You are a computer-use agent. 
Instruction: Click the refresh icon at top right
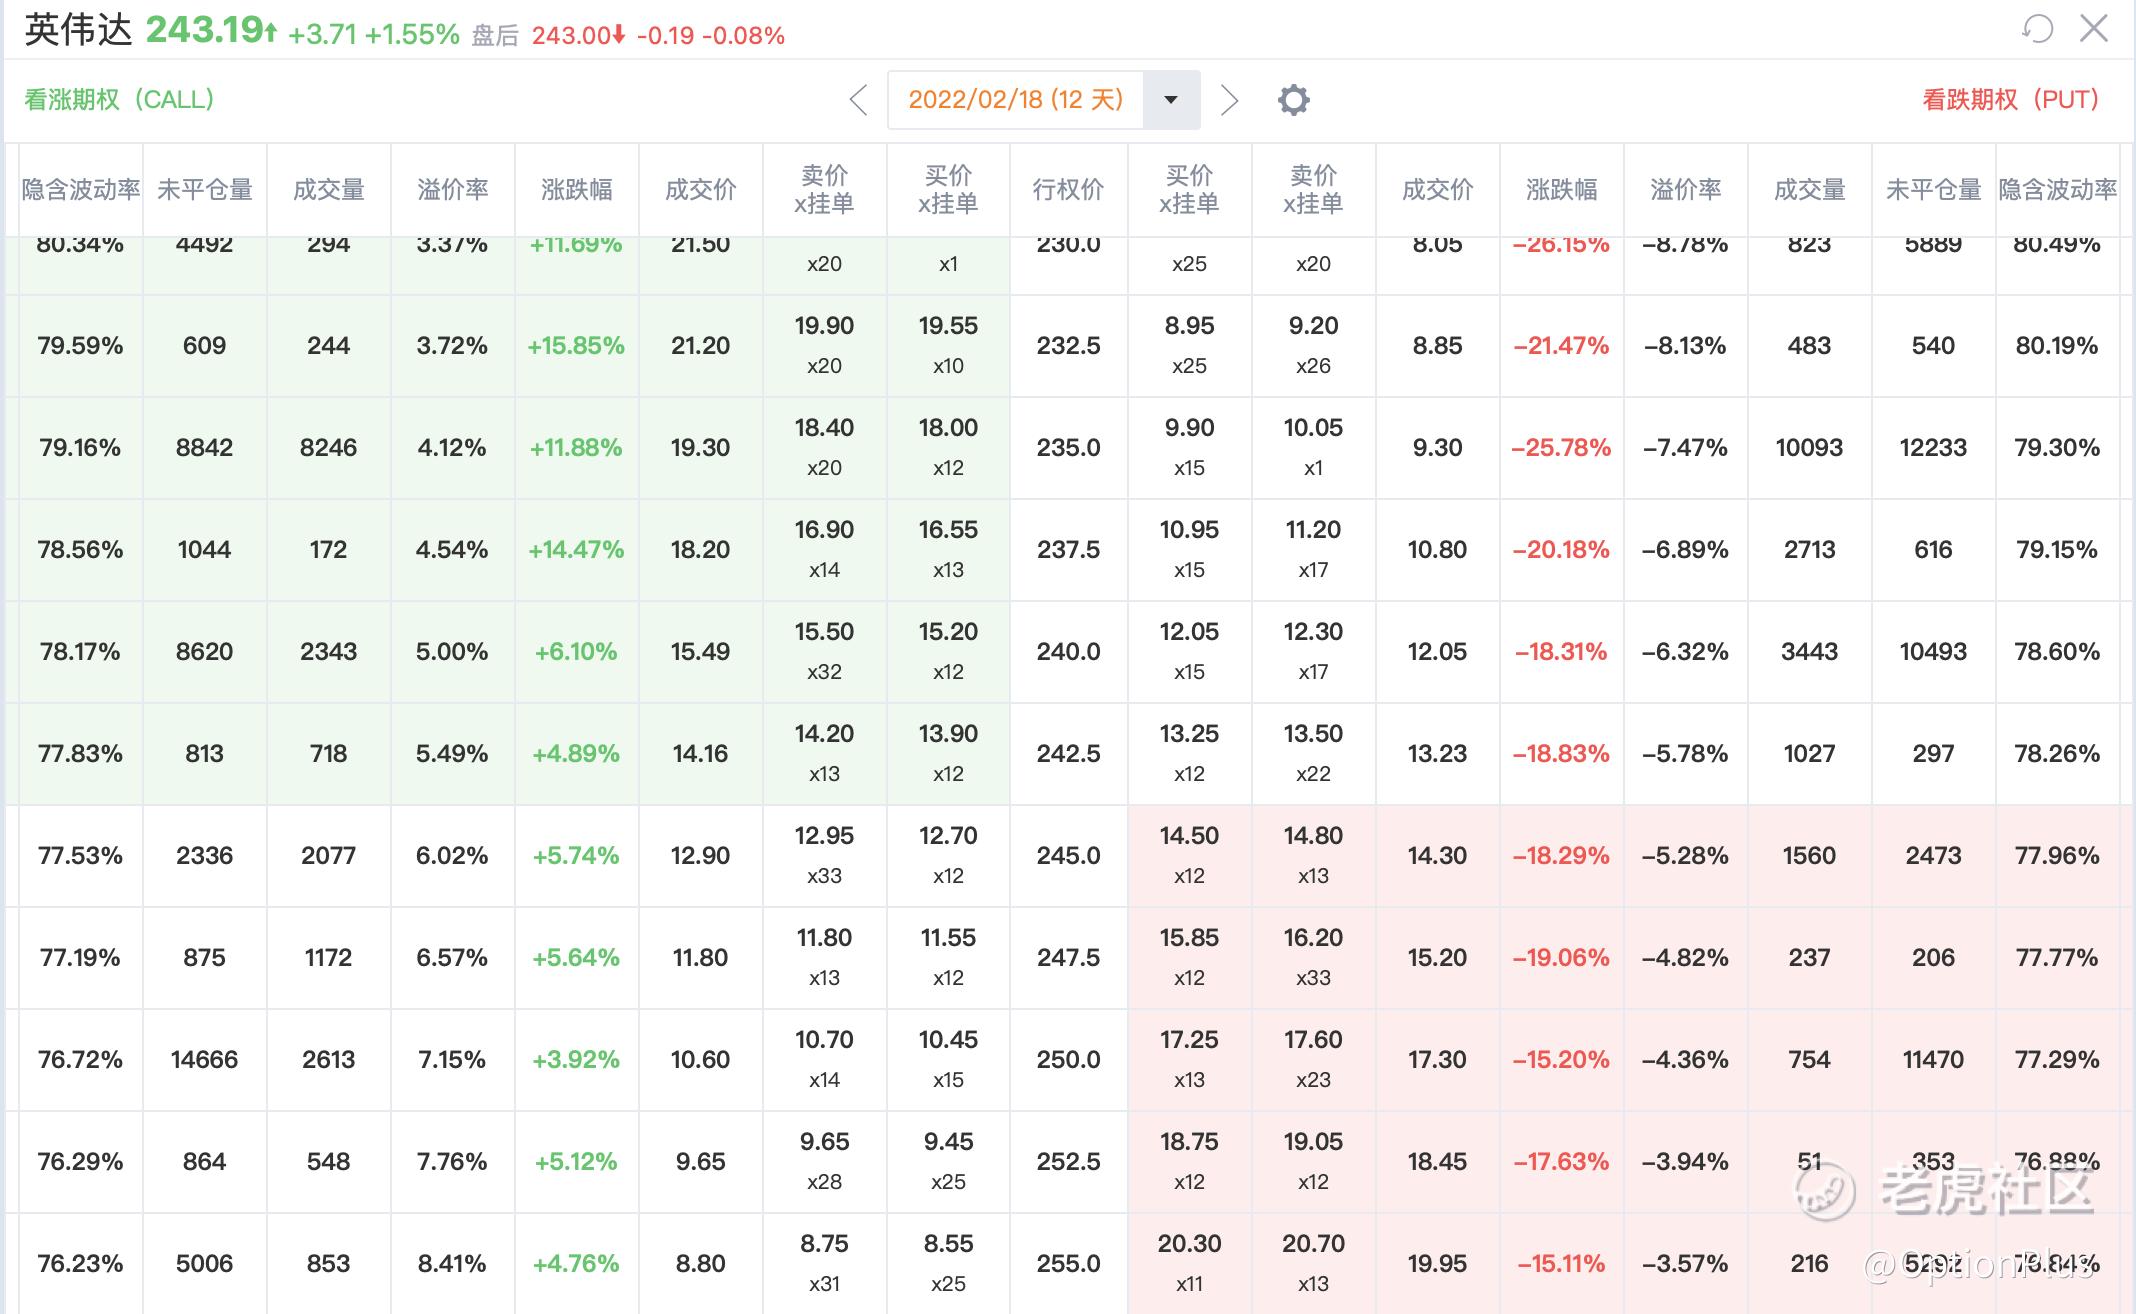tap(2037, 28)
